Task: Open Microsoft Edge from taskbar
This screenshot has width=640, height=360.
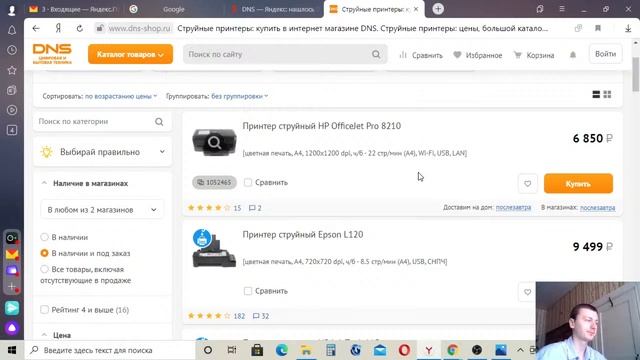Action: coord(281,350)
